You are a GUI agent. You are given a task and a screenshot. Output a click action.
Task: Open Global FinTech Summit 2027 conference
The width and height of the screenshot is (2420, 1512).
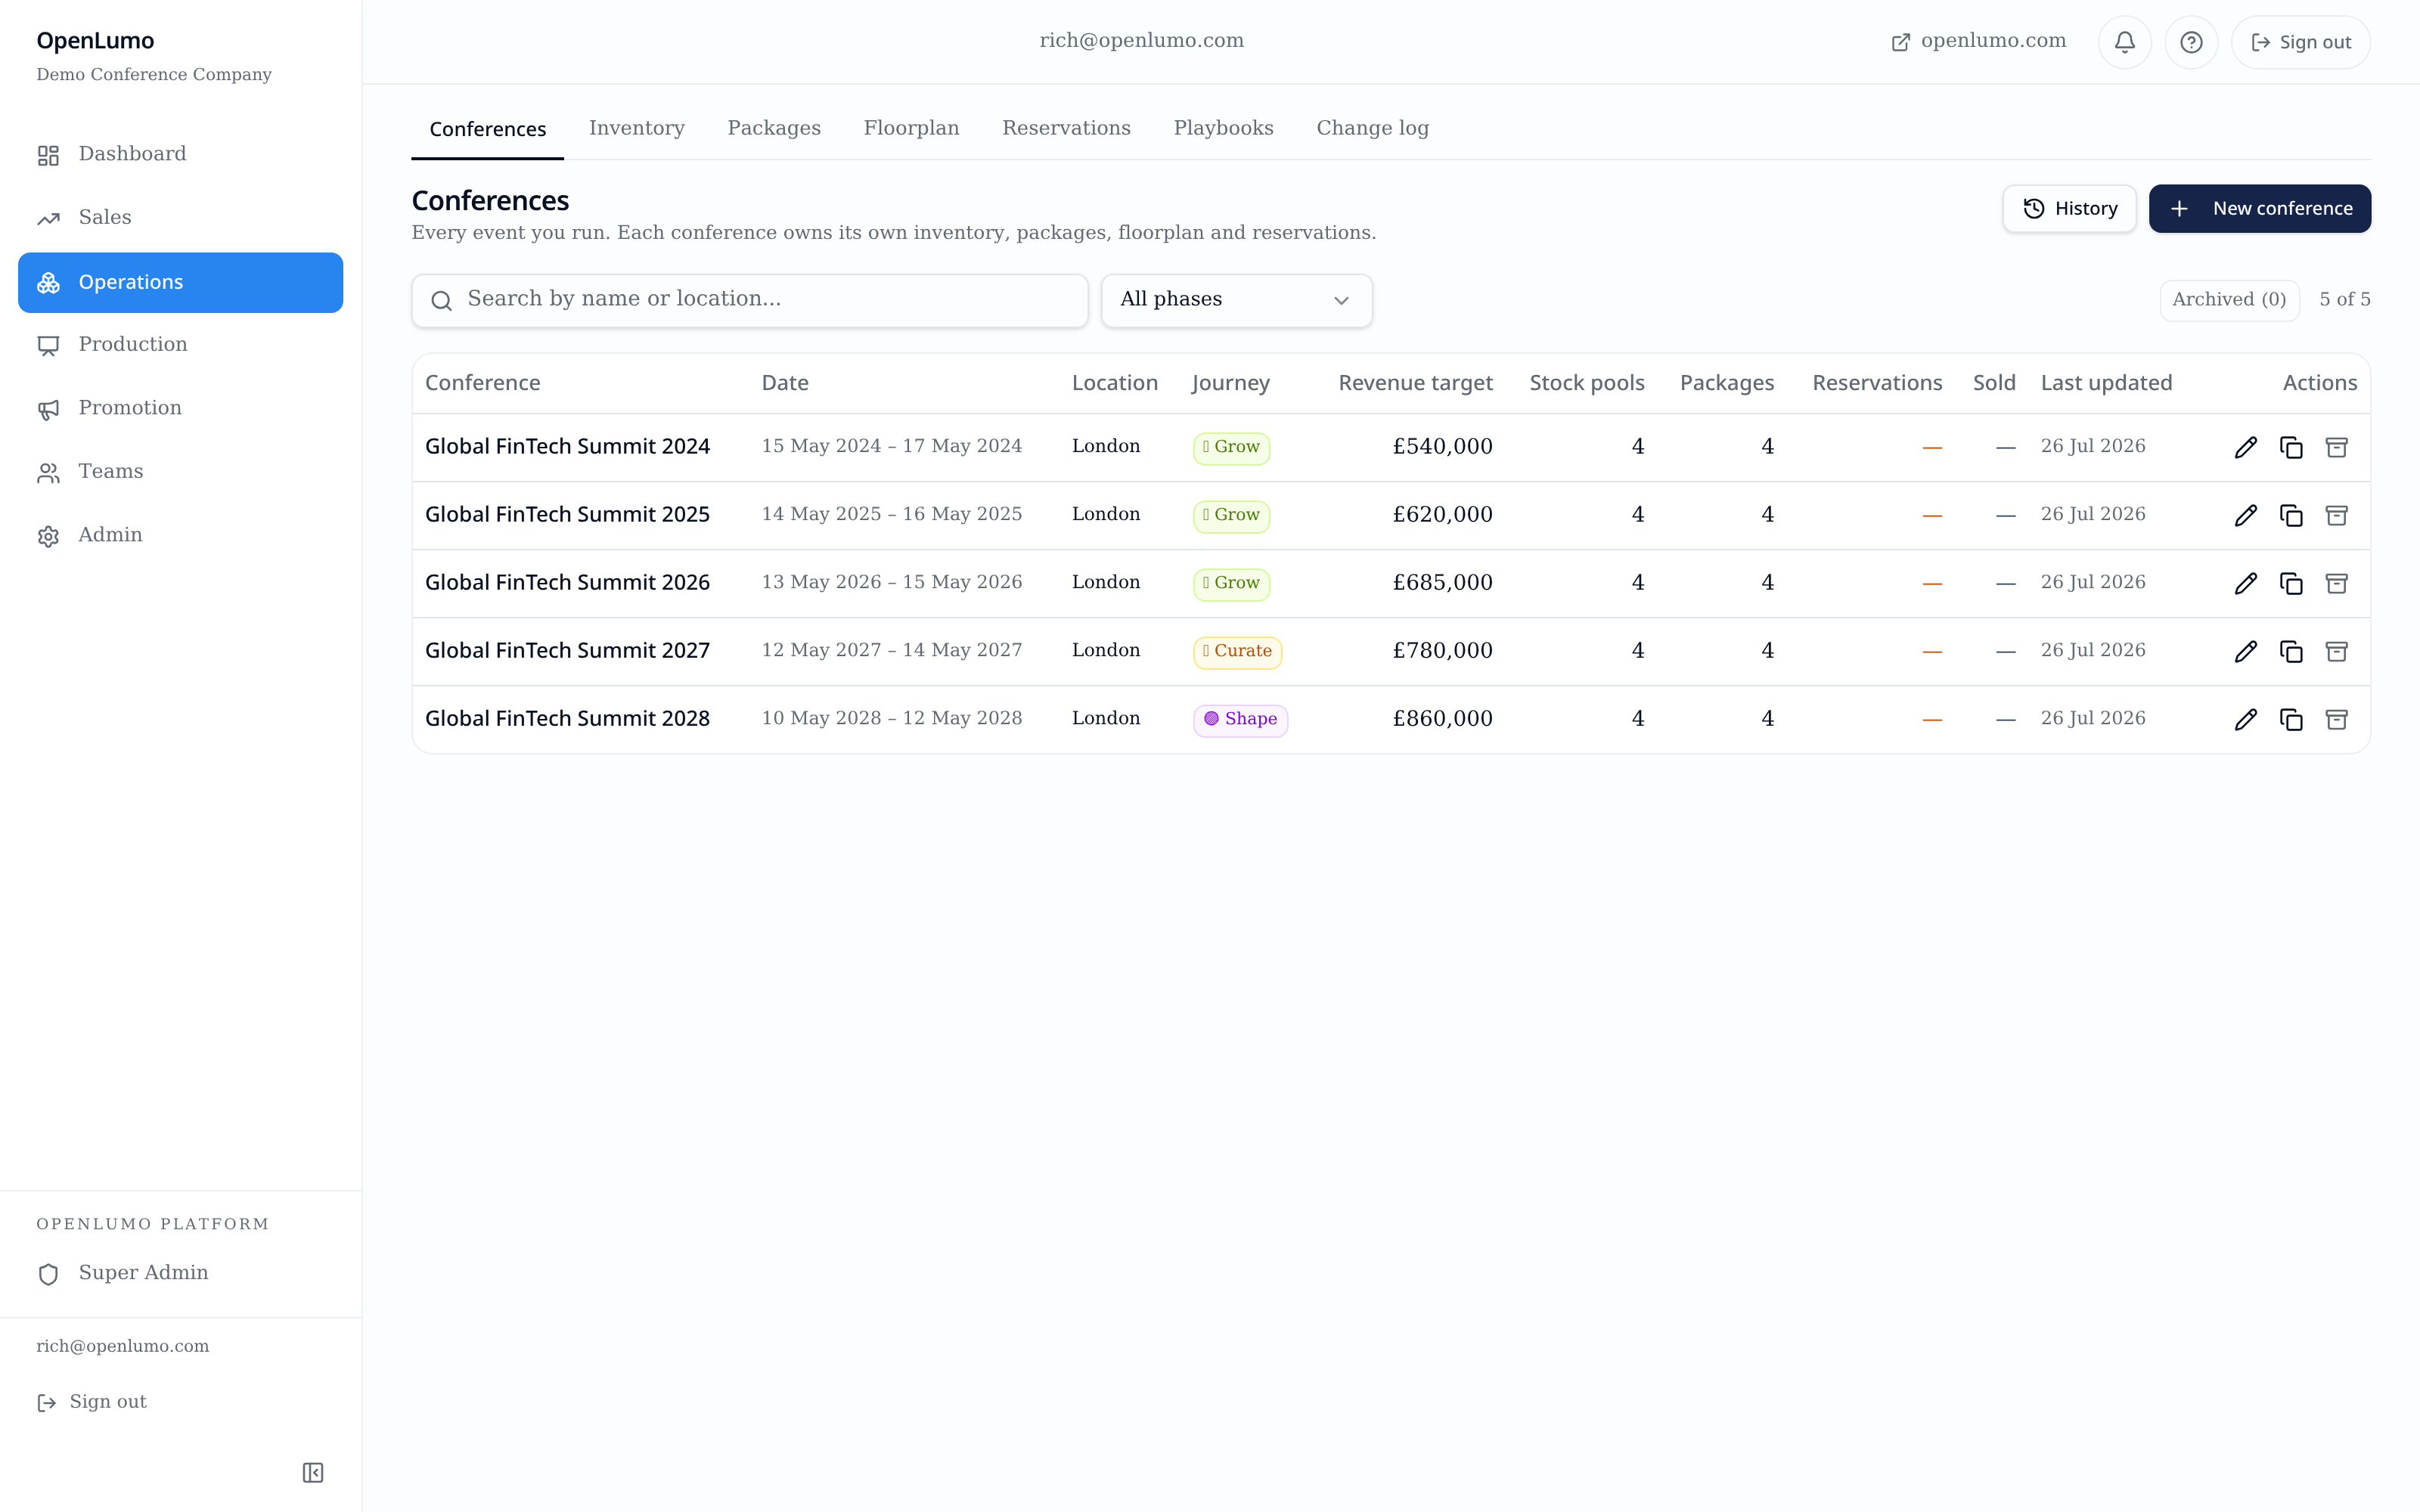point(567,650)
